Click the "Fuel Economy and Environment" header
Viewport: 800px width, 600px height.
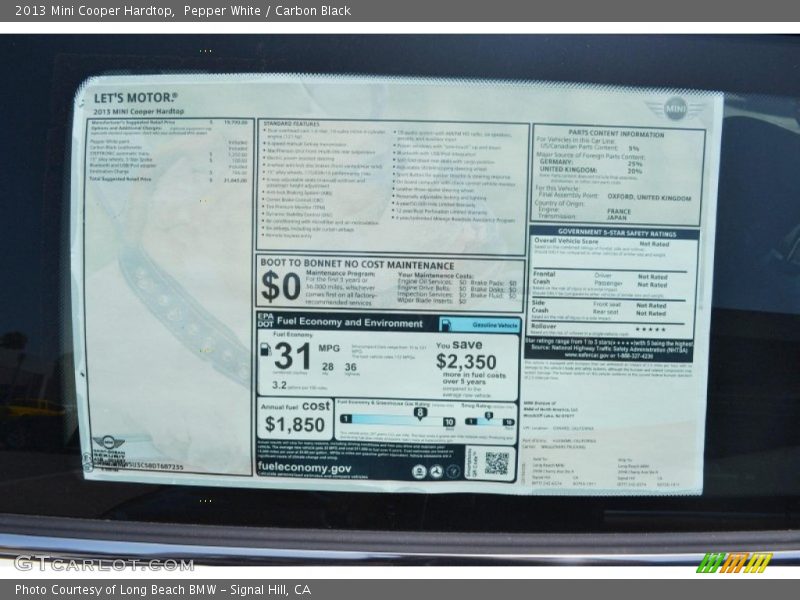[349, 322]
